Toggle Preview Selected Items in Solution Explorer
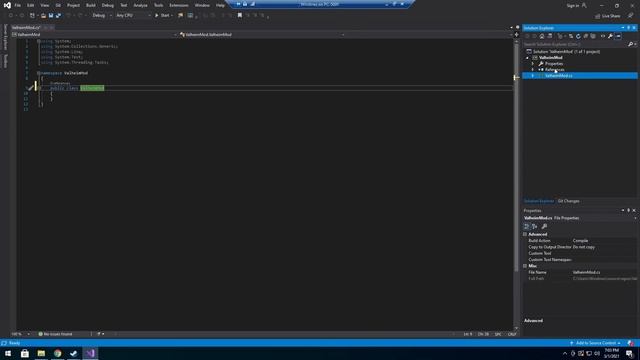 618,36
